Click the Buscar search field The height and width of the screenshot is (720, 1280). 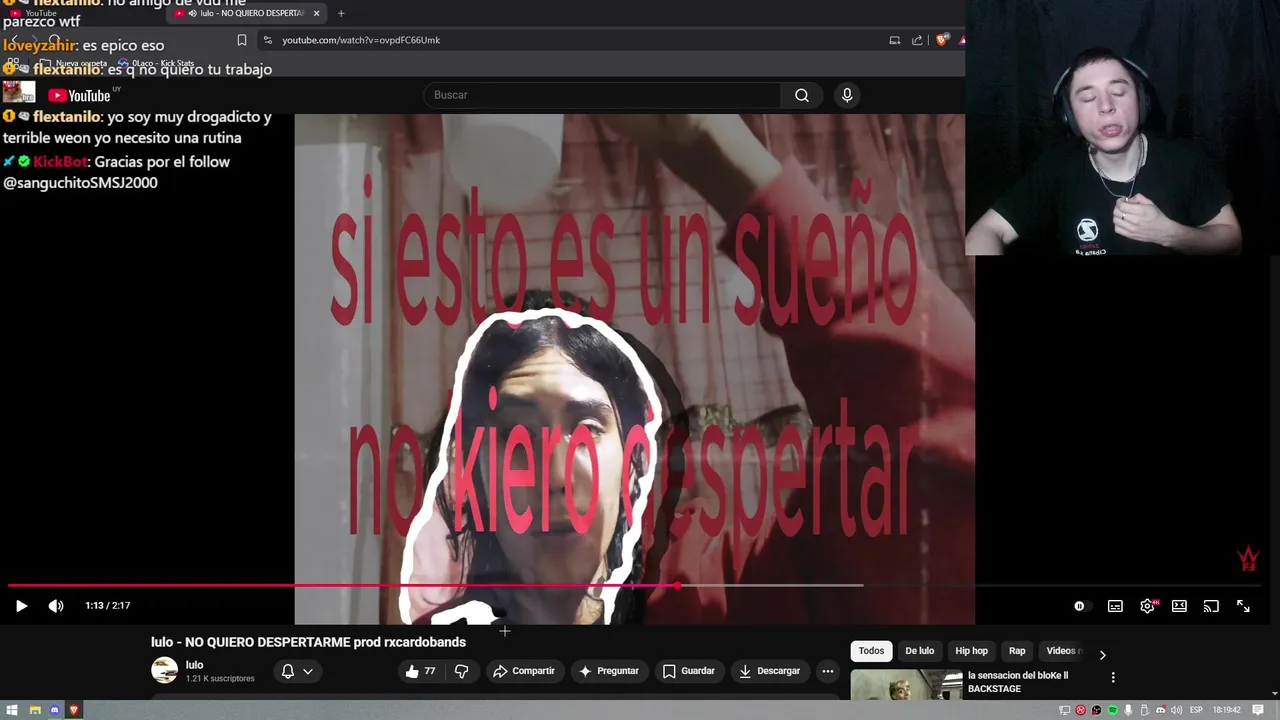[603, 95]
